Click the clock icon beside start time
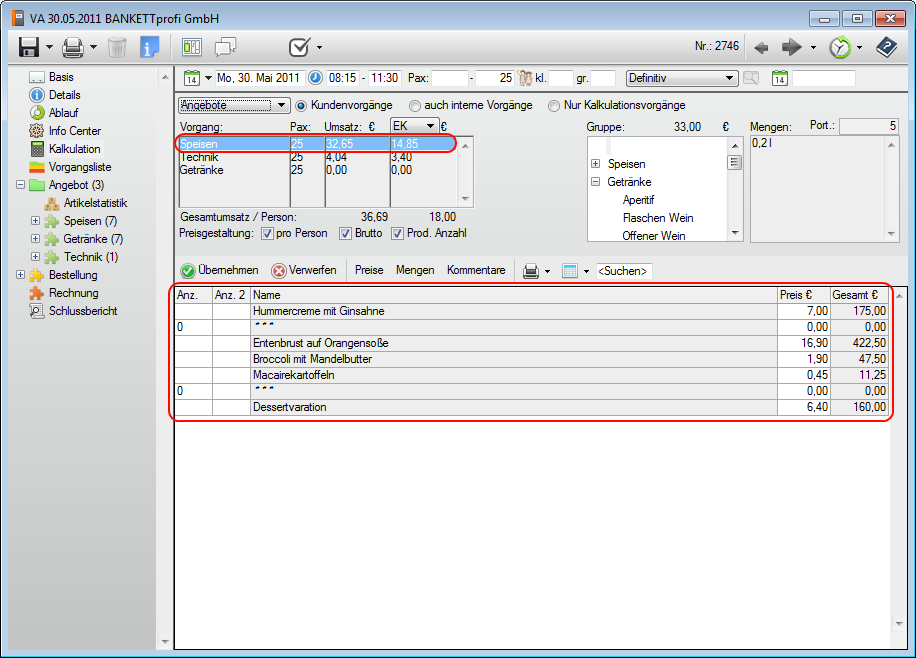 point(316,78)
